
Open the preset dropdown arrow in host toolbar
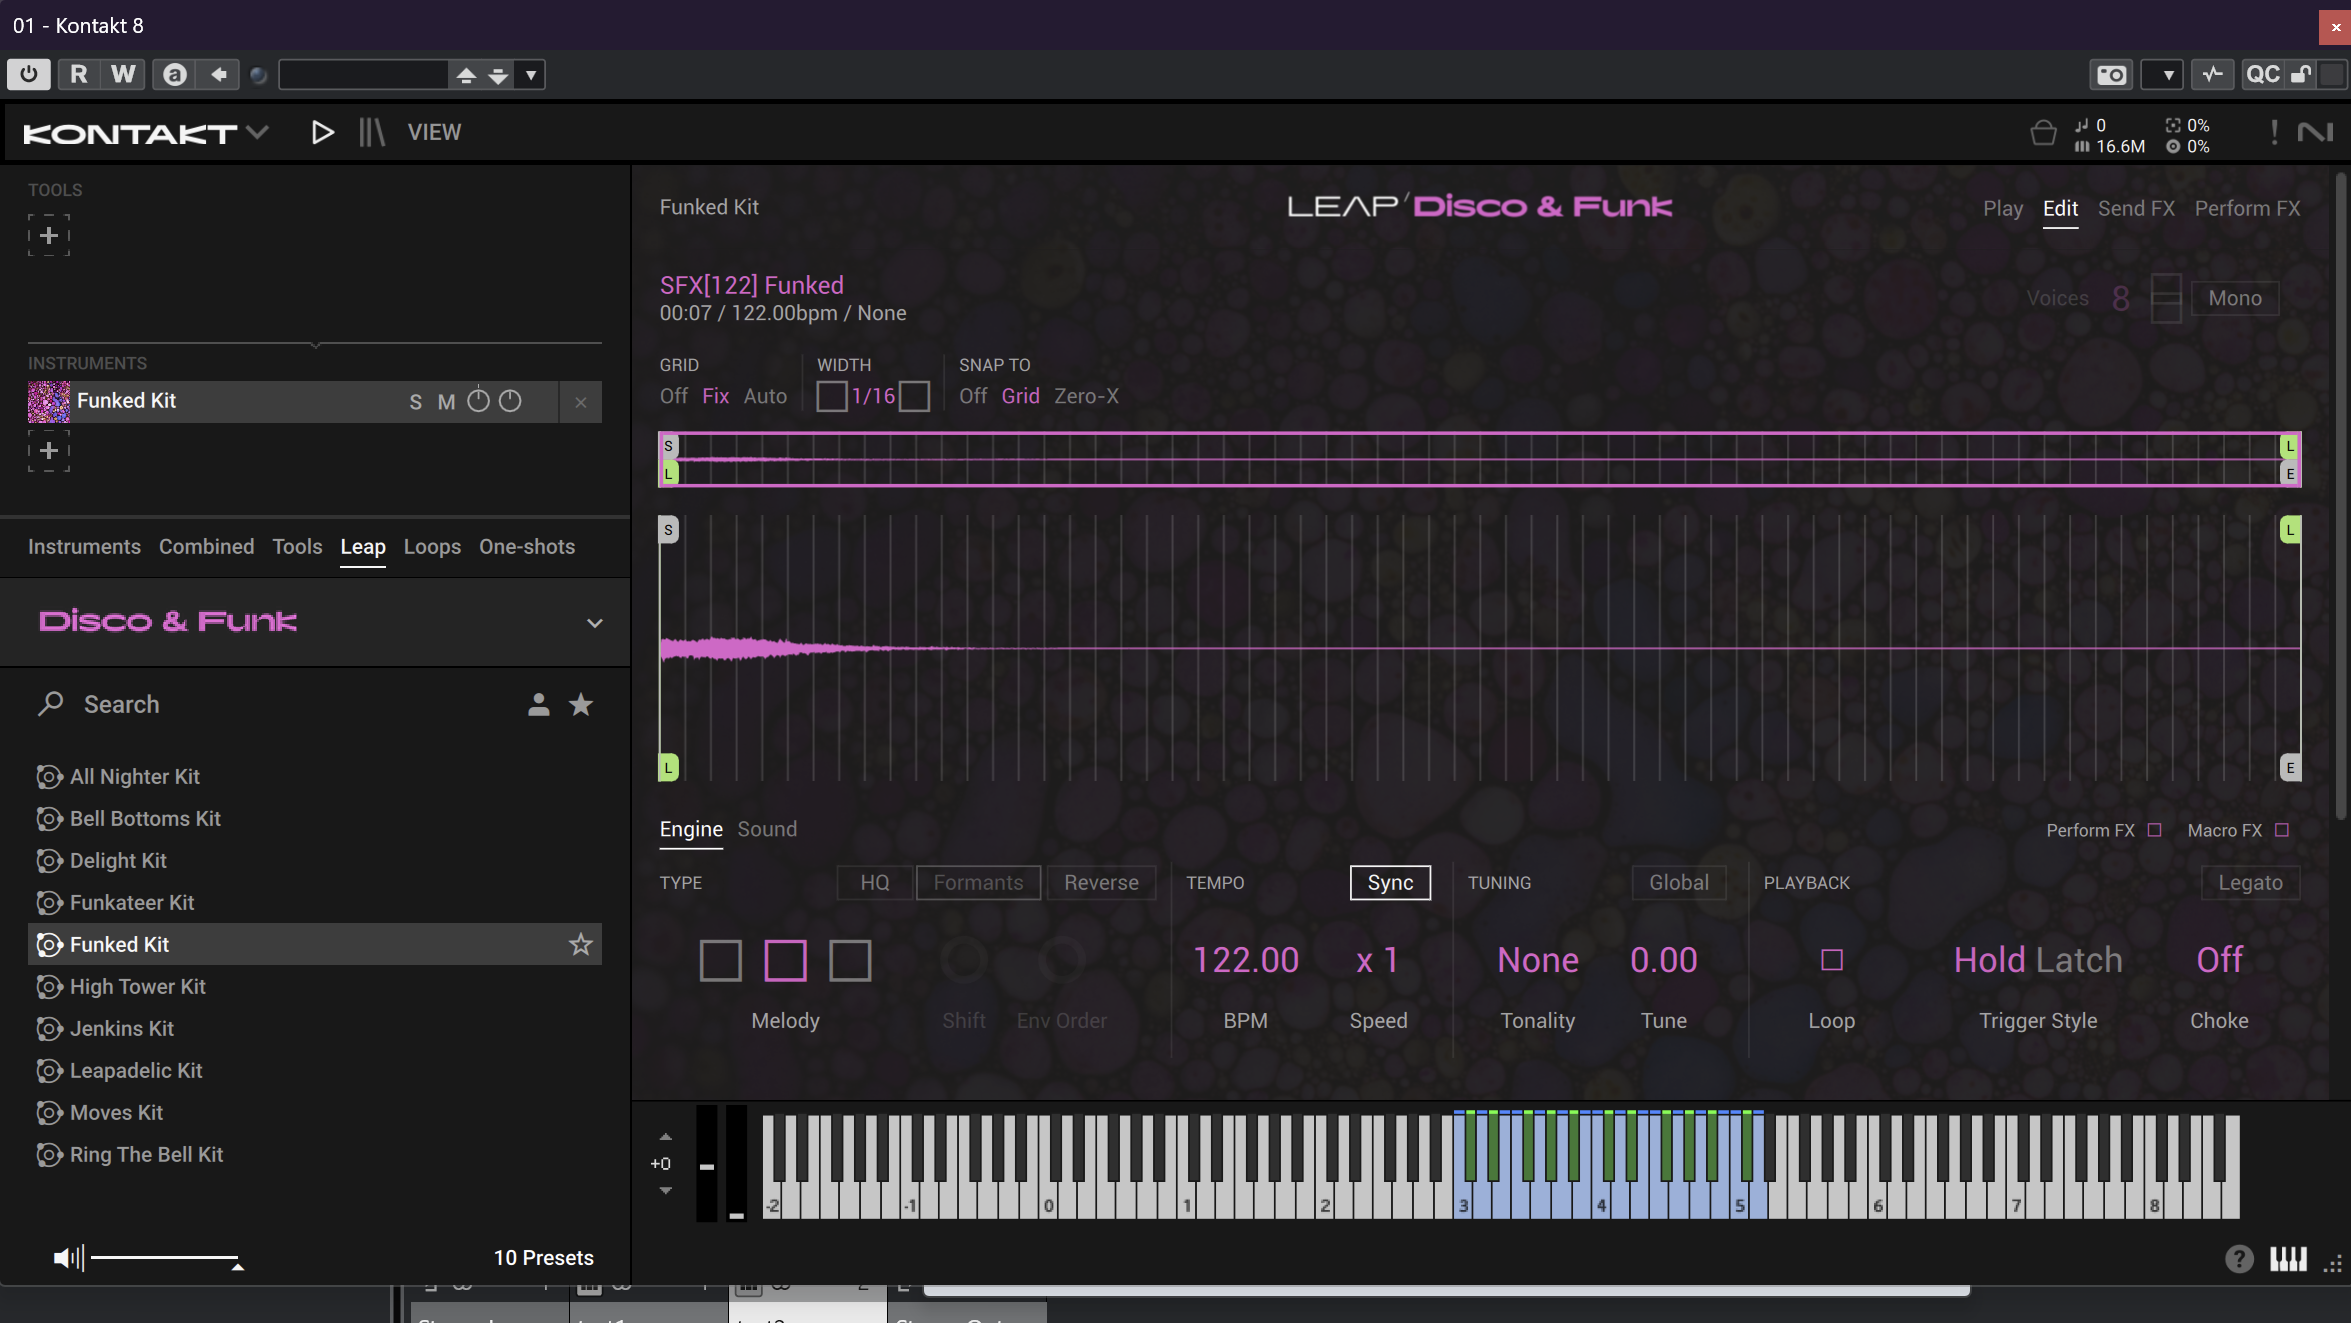tap(531, 75)
